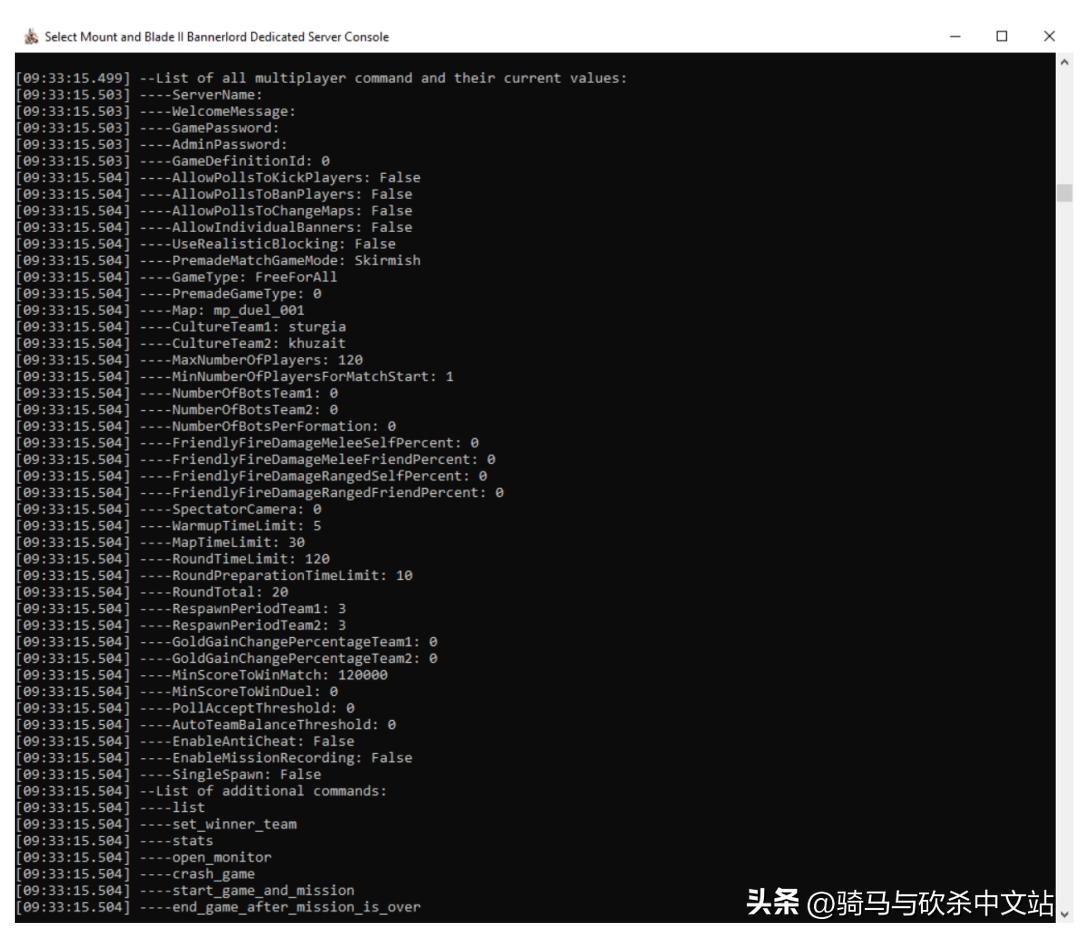The image size is (1080, 942).
Task: Click the AdminPassword line
Action: 152,145
